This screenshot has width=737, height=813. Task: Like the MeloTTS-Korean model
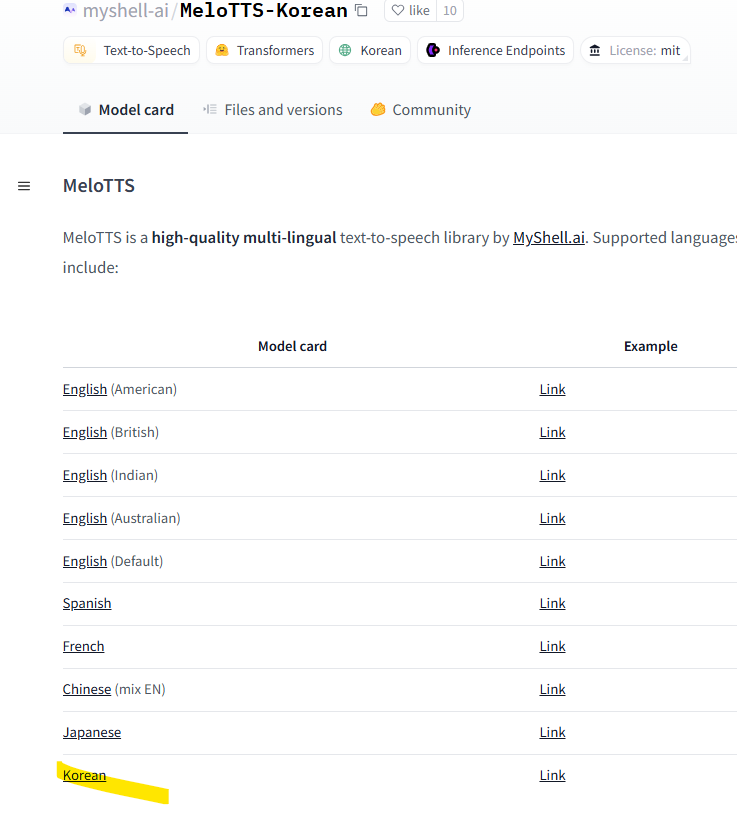coord(410,11)
